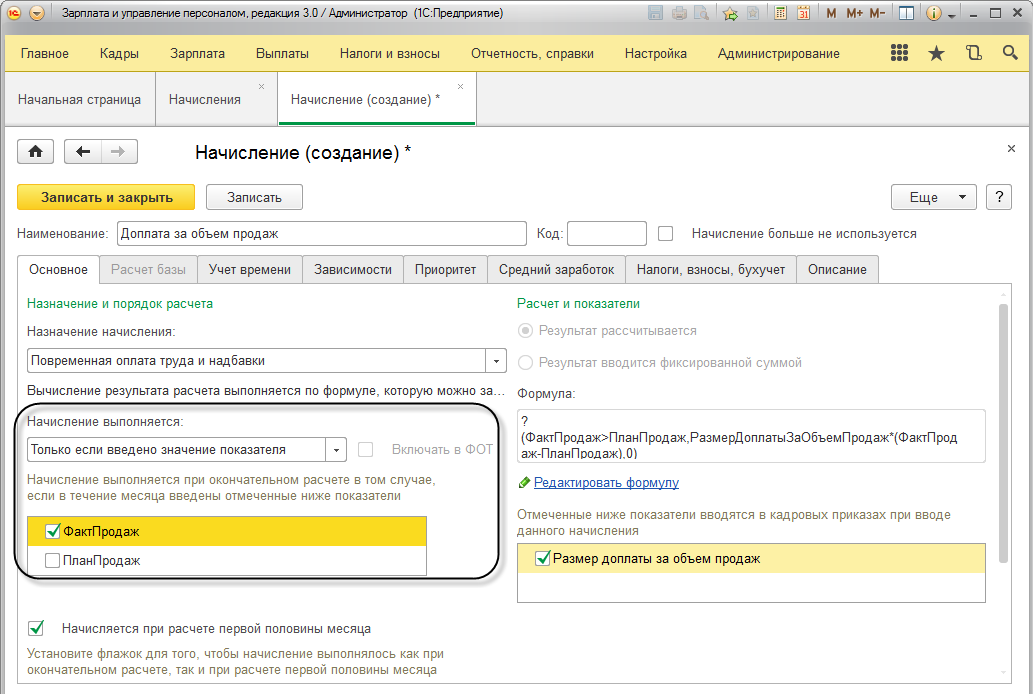Switch to the 'Учет времени' tab
This screenshot has width=1033, height=694.
click(x=250, y=269)
